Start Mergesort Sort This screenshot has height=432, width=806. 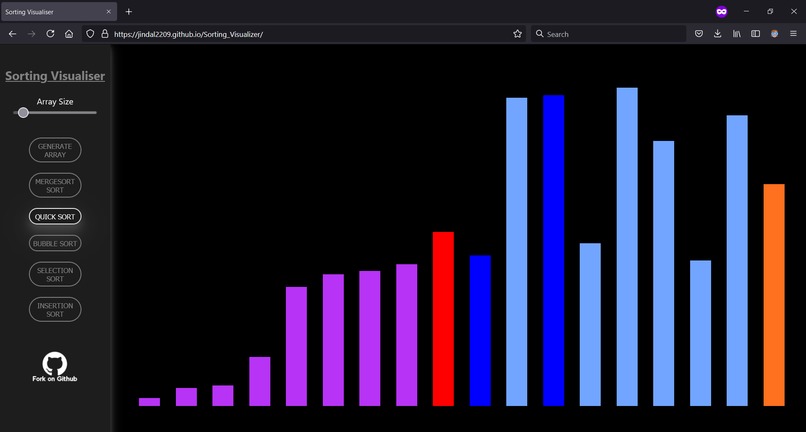tap(55, 186)
